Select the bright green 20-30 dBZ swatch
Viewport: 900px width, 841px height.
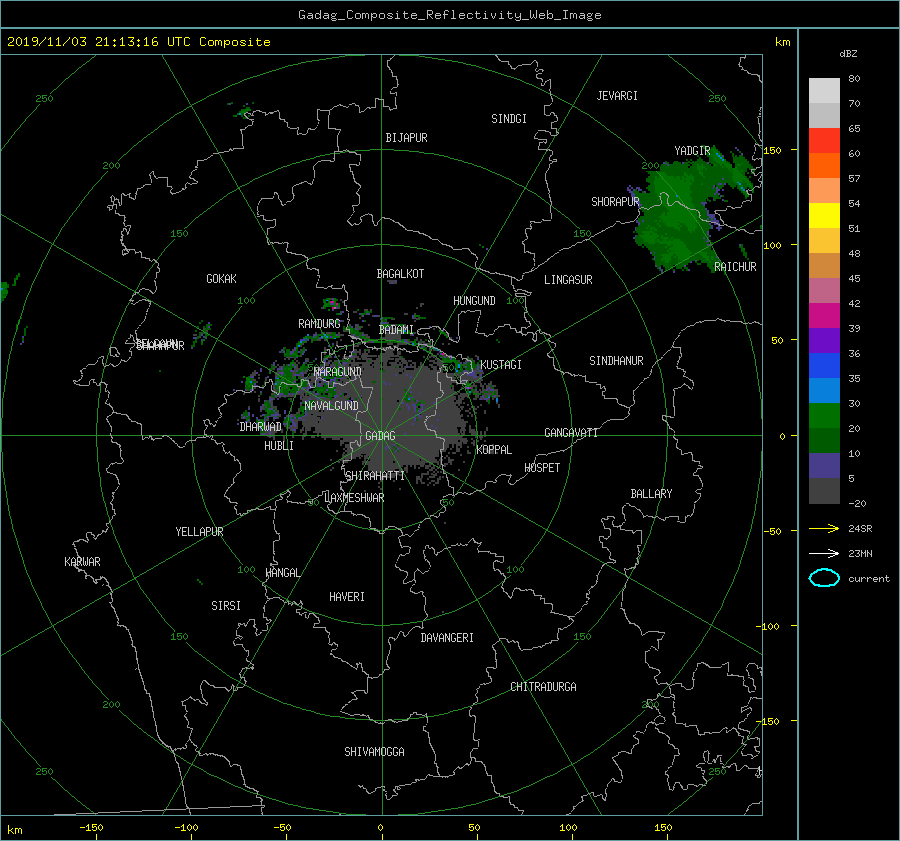point(824,415)
